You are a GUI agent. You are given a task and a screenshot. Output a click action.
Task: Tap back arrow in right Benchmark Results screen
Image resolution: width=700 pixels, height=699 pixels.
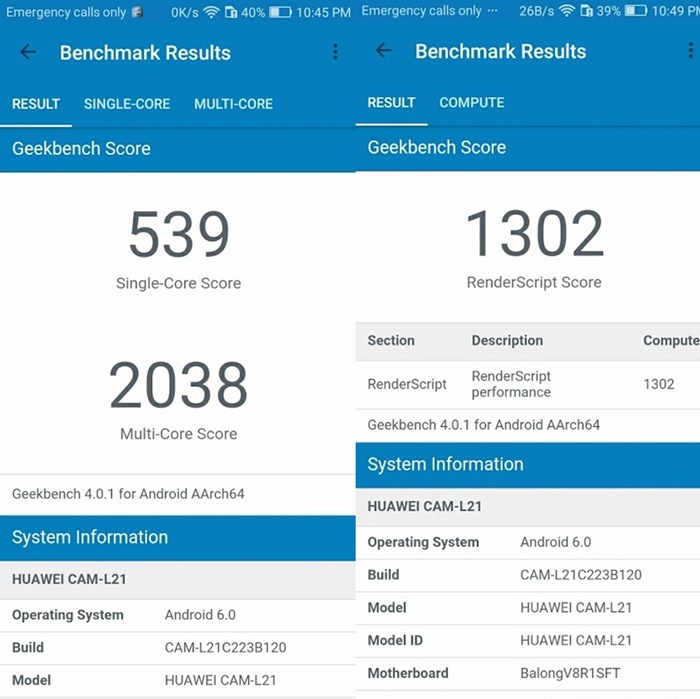pos(383,51)
